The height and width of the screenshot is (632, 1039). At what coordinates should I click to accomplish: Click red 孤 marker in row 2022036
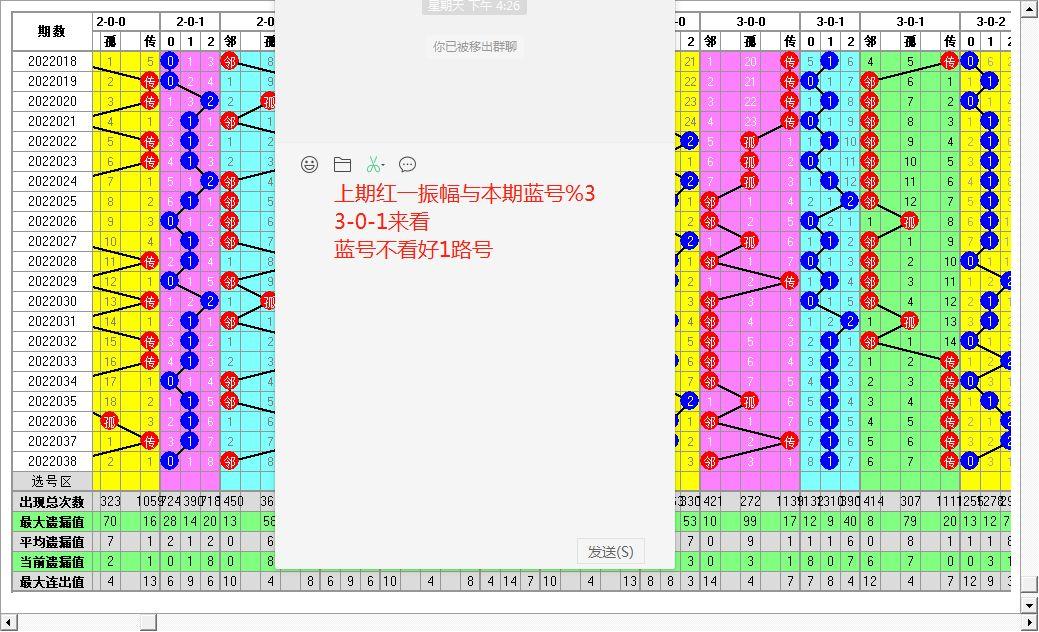(x=109, y=421)
